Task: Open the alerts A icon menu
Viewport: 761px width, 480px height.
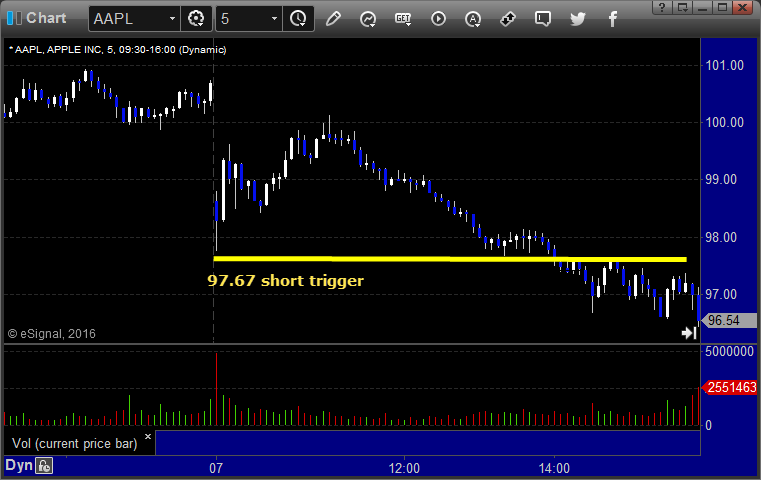Action: click(473, 19)
